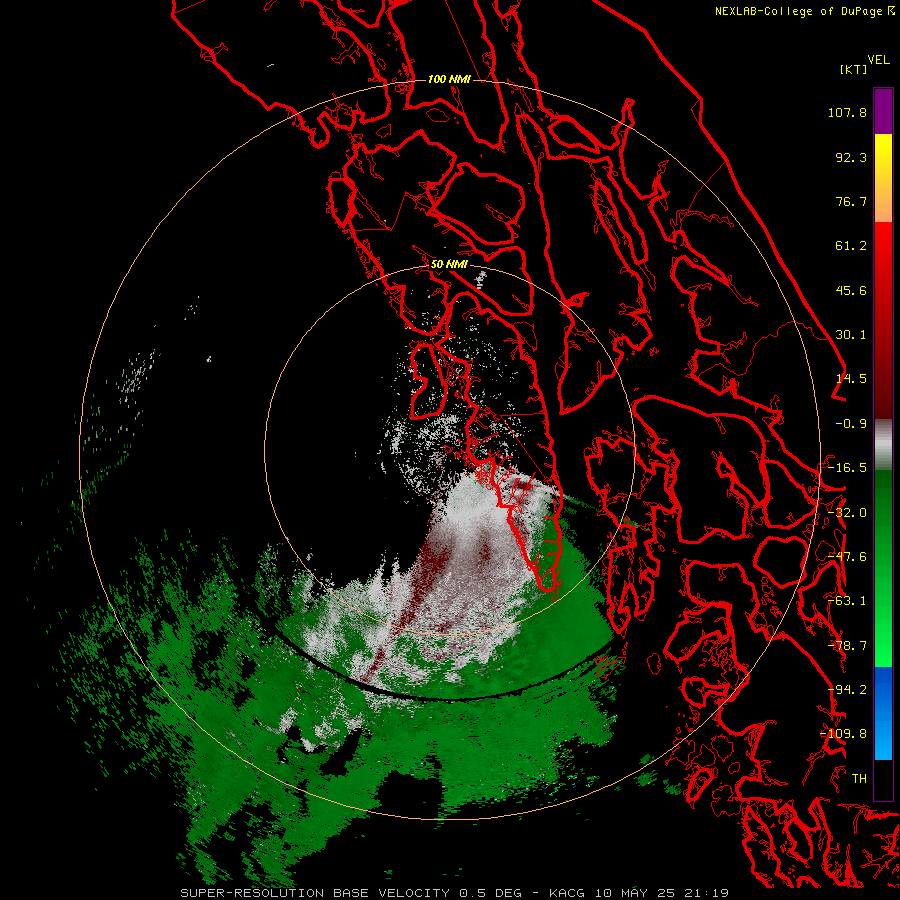Click the 107.8 velocity scale value
Image resolution: width=900 pixels, height=900 pixels.
point(847,112)
